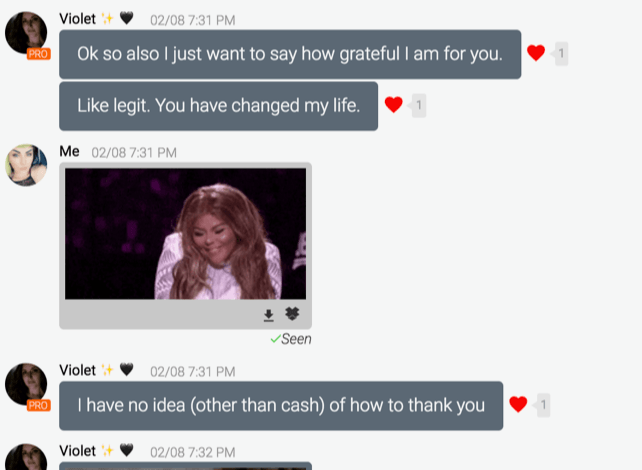The height and width of the screenshot is (470, 642).
Task: Select 'Ok so also I just want' message bubble
Action: point(290,54)
